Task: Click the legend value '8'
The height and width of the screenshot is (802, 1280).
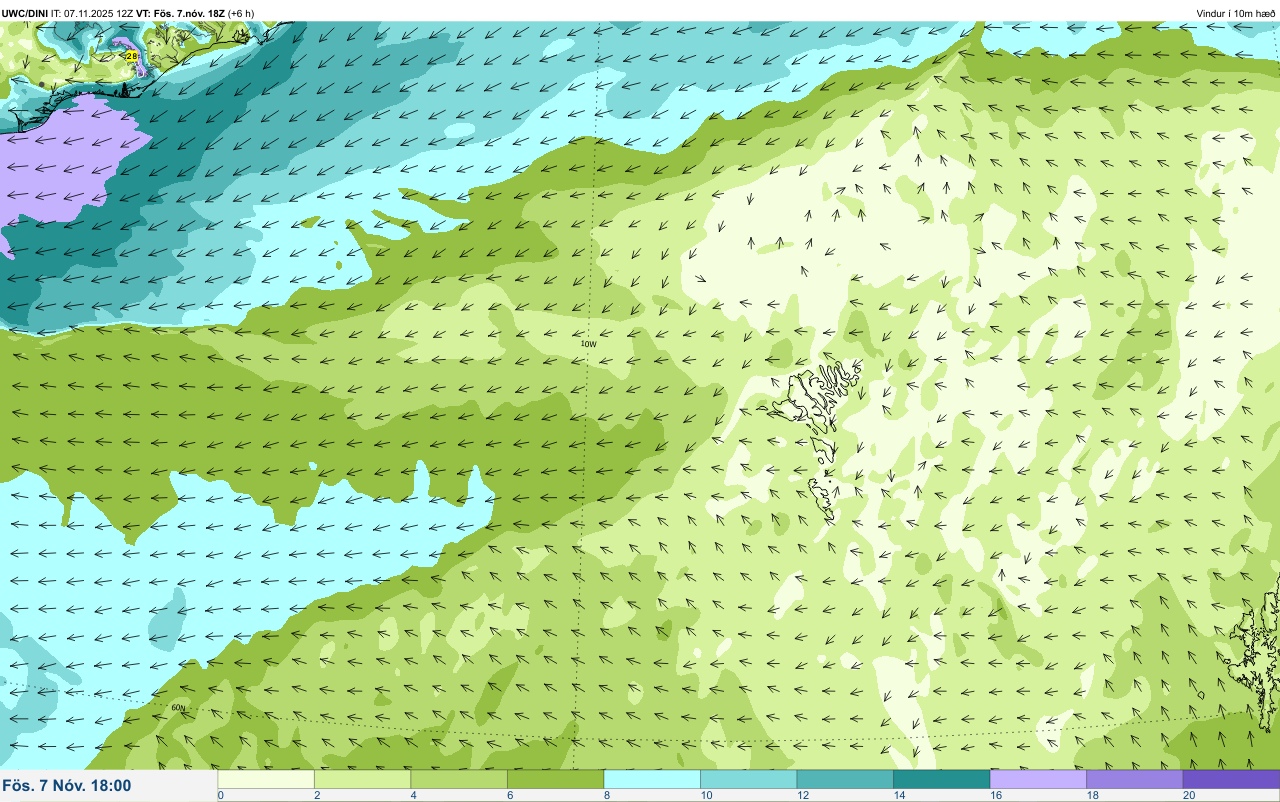Action: click(x=605, y=795)
